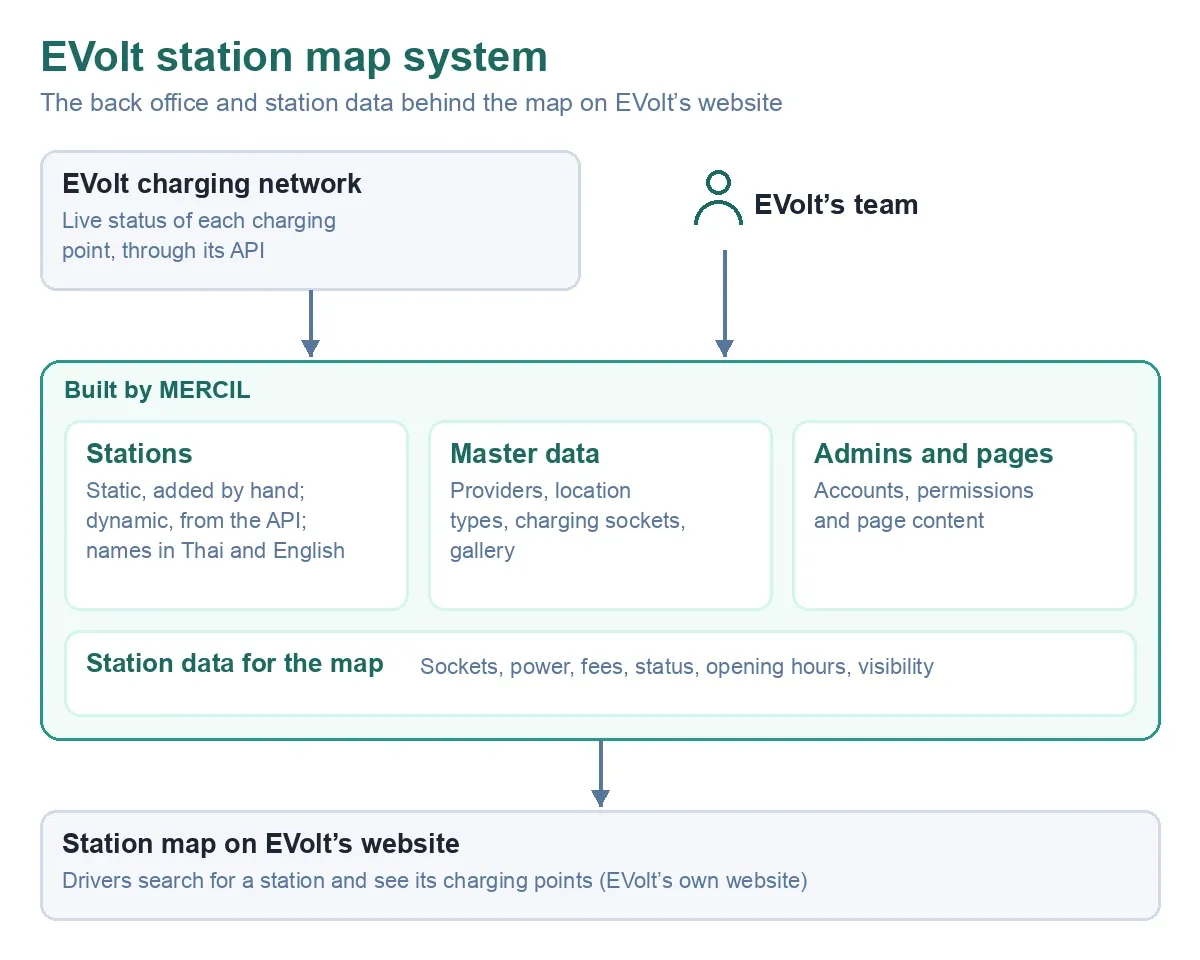Click 'Live status of each charging point' description
1200x960 pixels.
coord(199,236)
